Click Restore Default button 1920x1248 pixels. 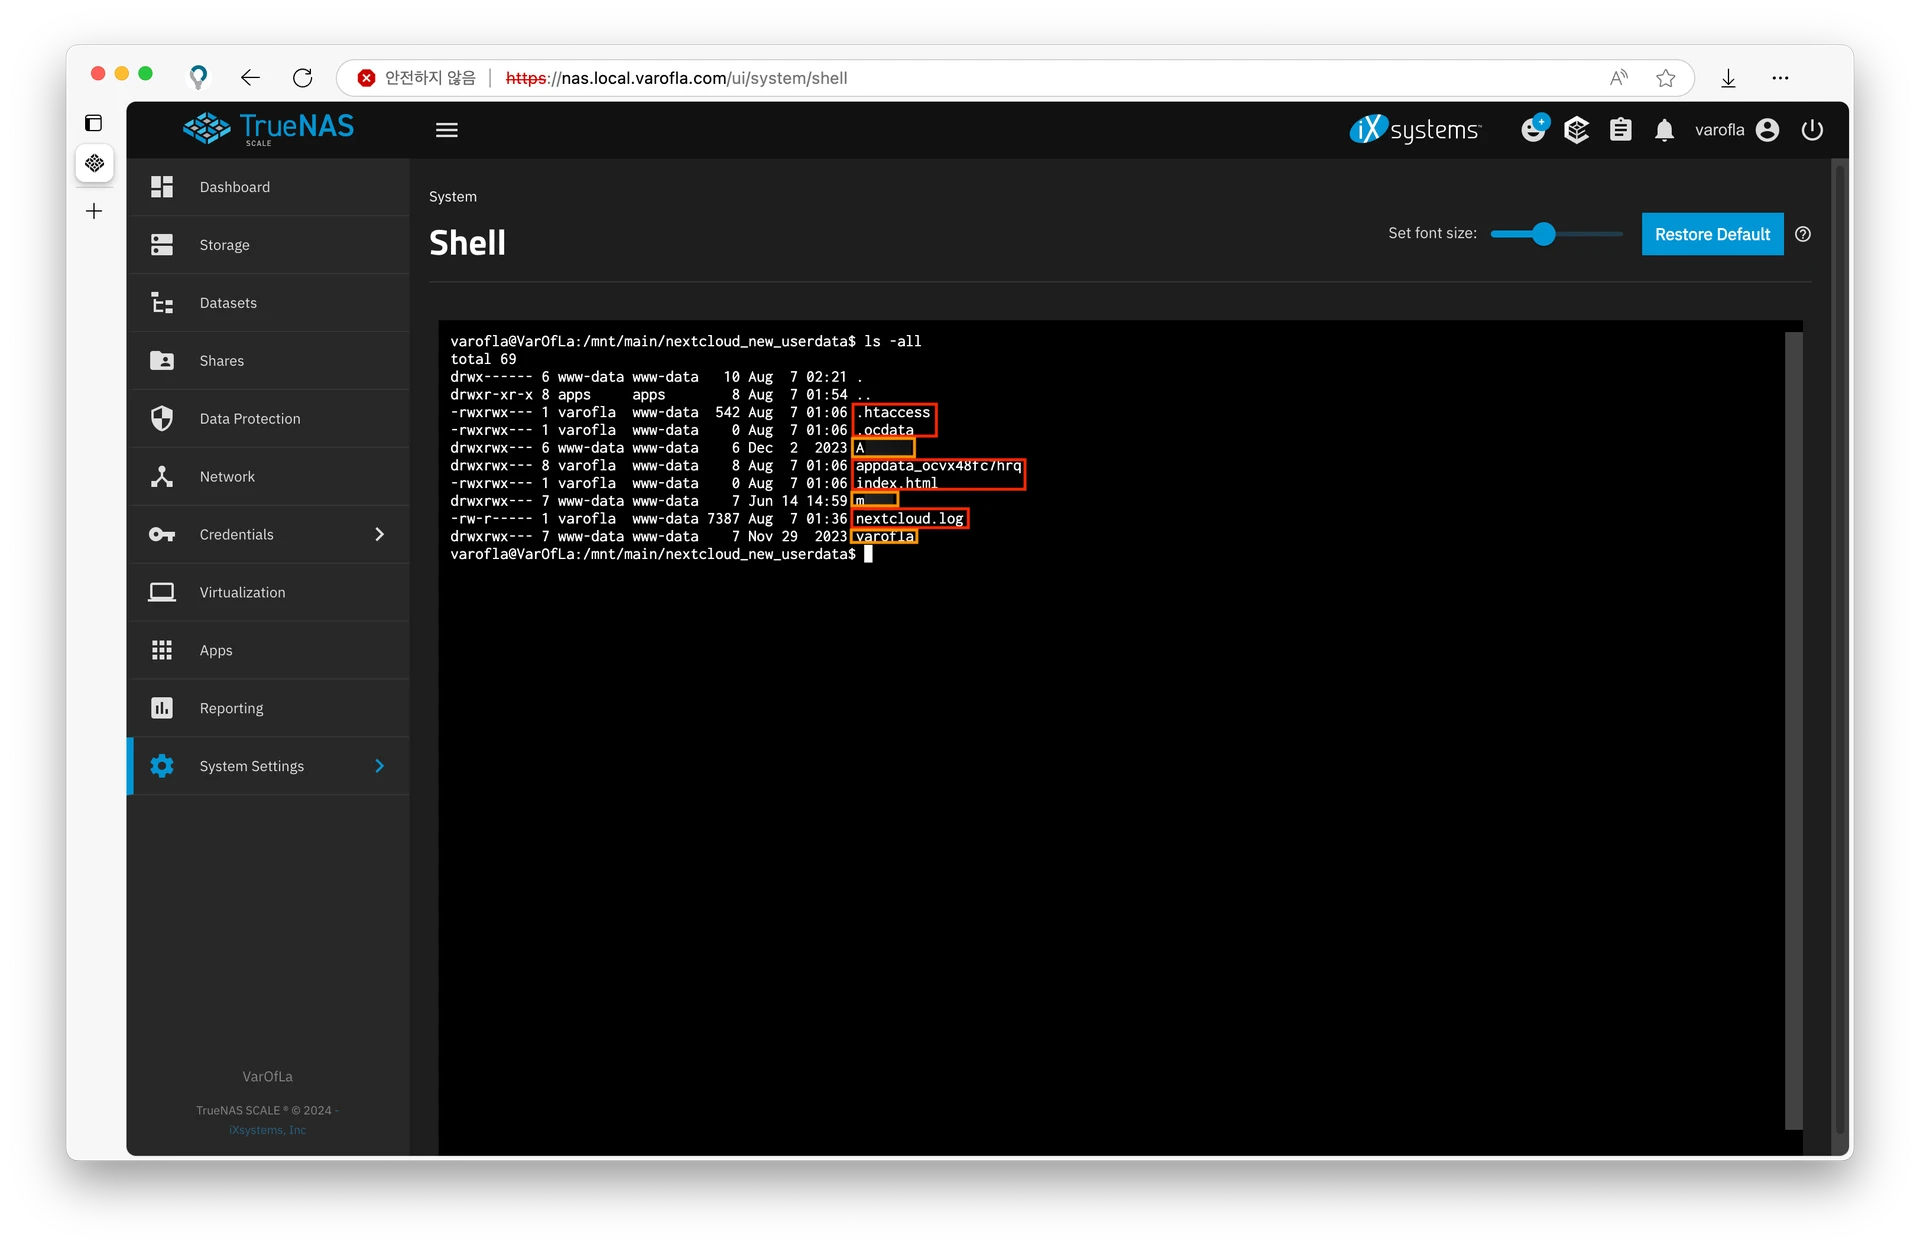click(1712, 234)
